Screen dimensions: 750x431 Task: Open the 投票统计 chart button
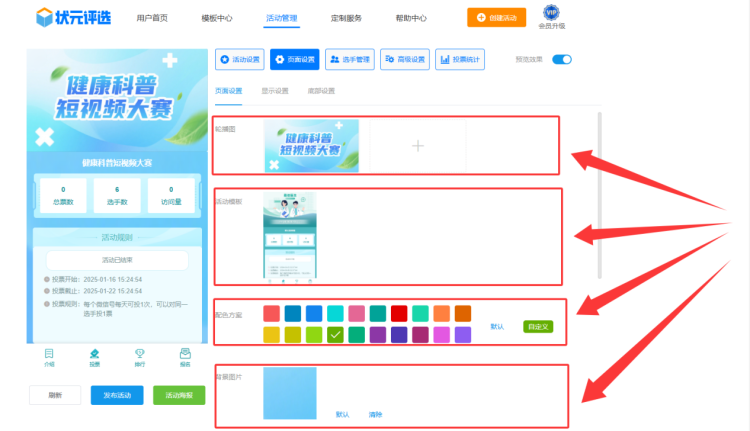point(460,60)
